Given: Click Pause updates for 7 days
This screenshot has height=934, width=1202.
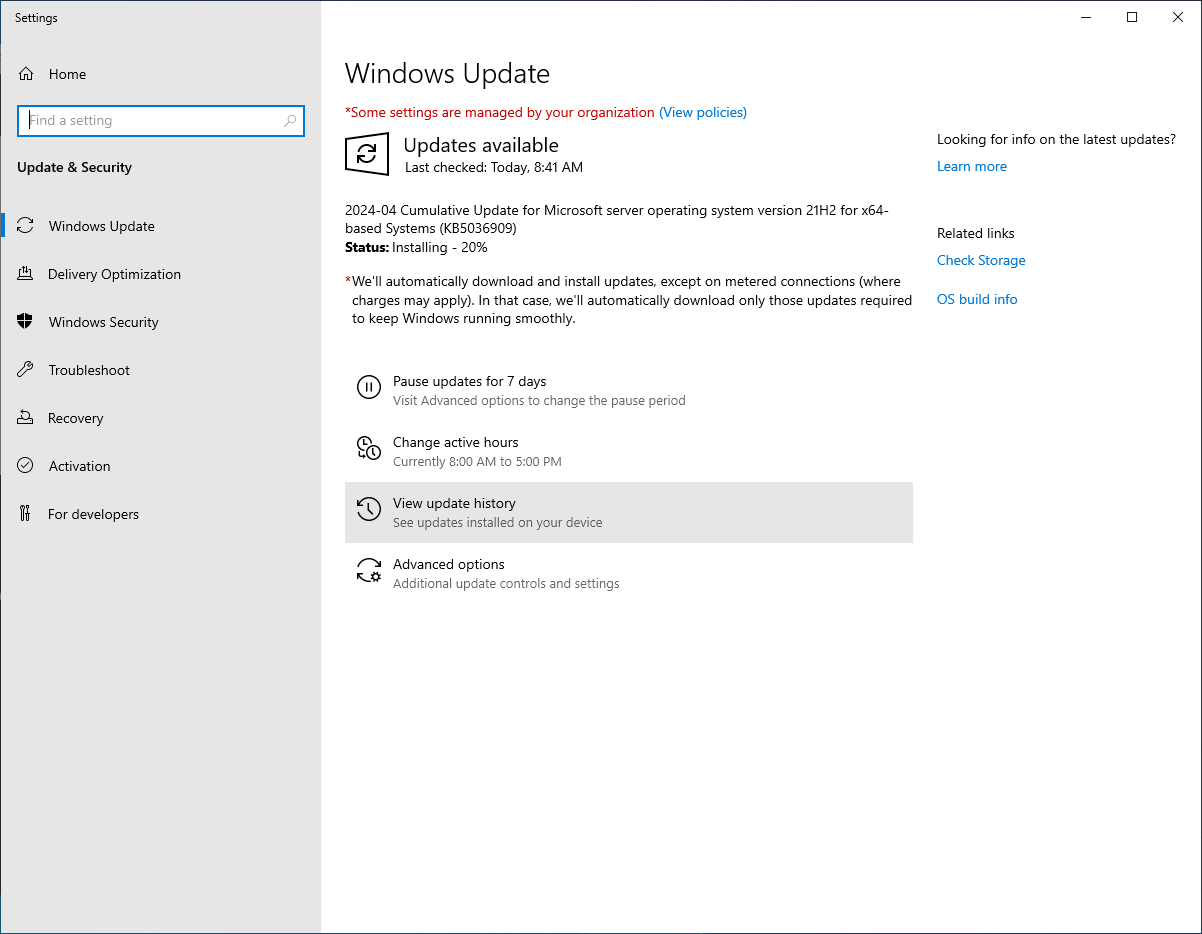Looking at the screenshot, I should pos(629,390).
